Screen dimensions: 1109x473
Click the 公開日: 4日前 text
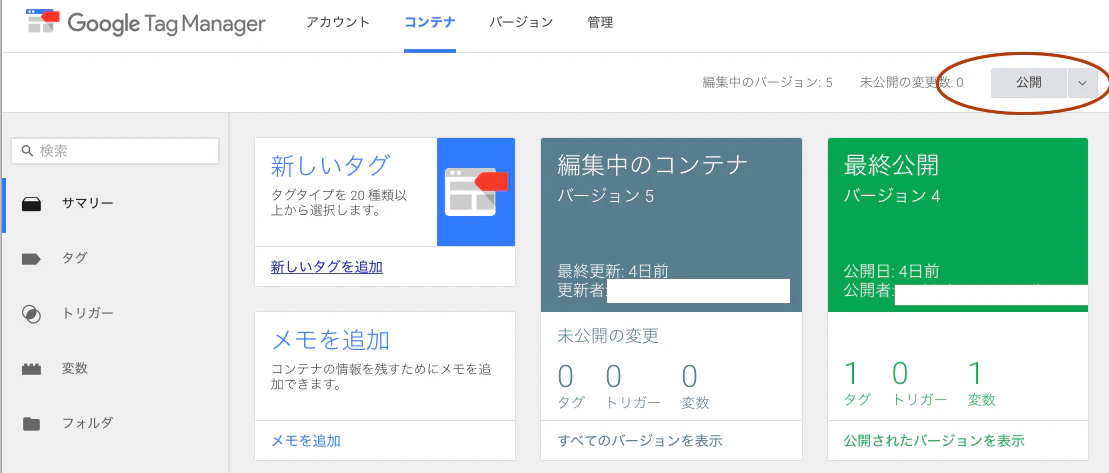click(x=891, y=271)
